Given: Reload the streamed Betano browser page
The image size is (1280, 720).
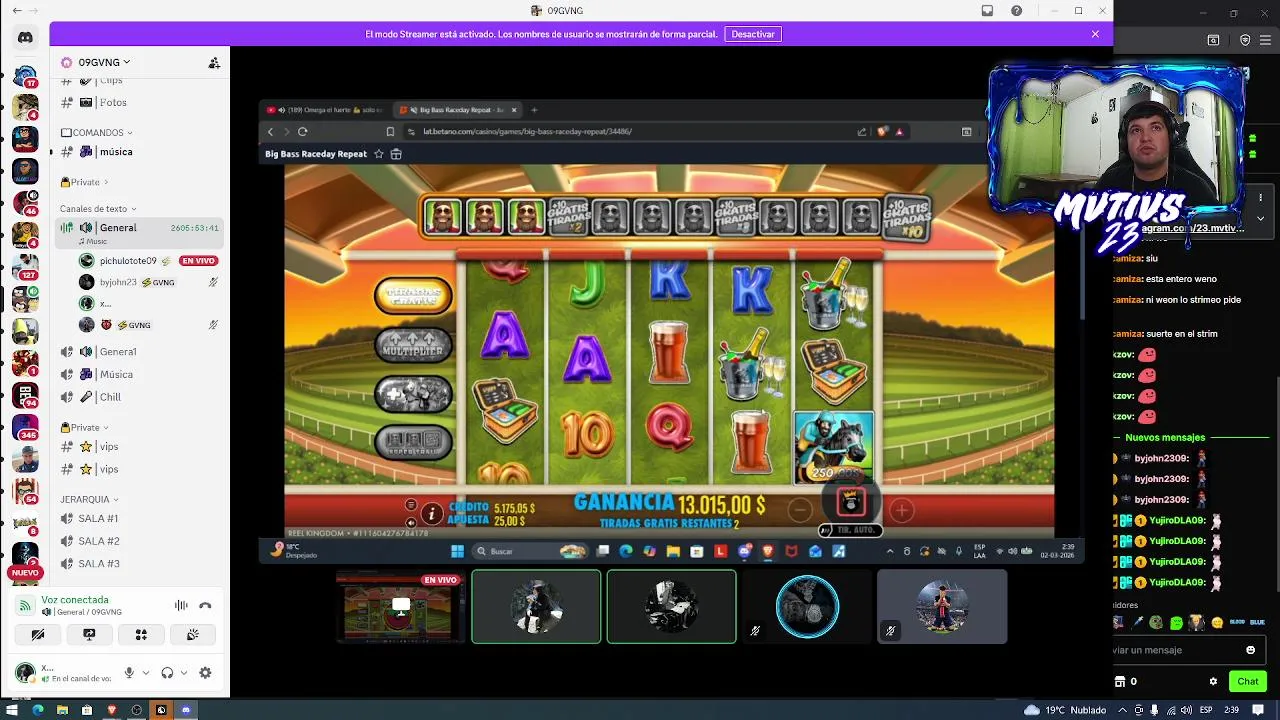Looking at the screenshot, I should tap(302, 131).
